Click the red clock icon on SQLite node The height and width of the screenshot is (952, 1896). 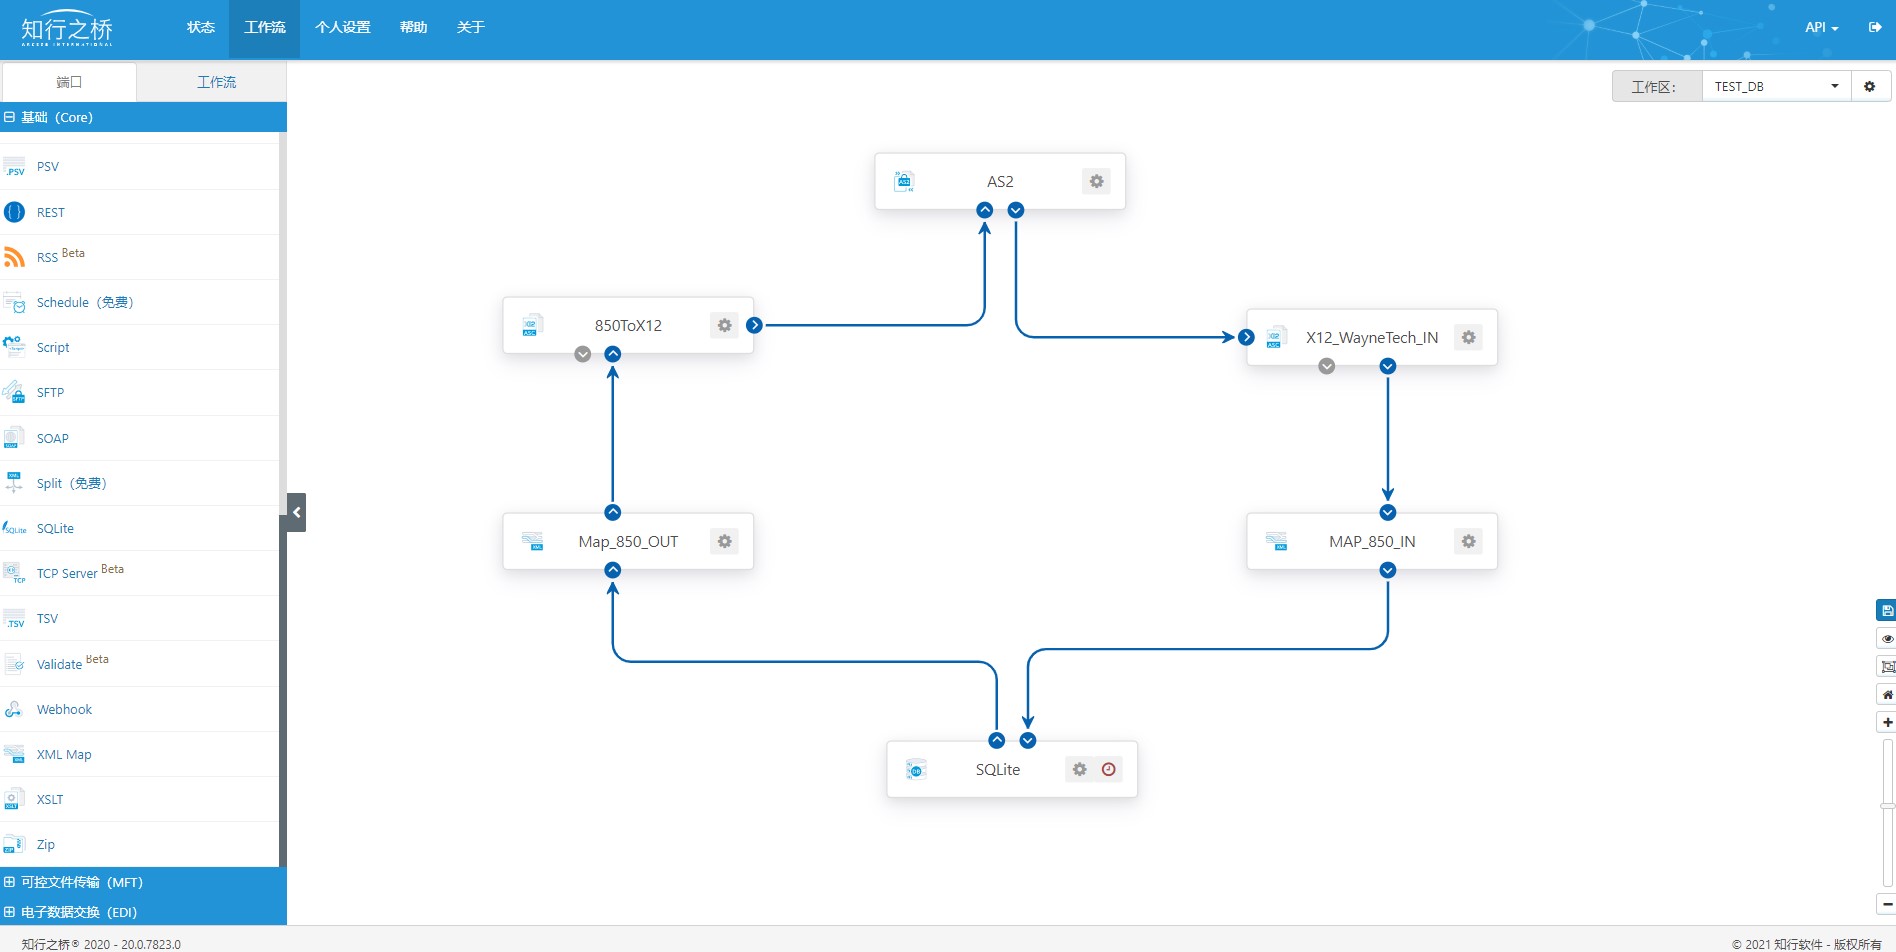1108,769
